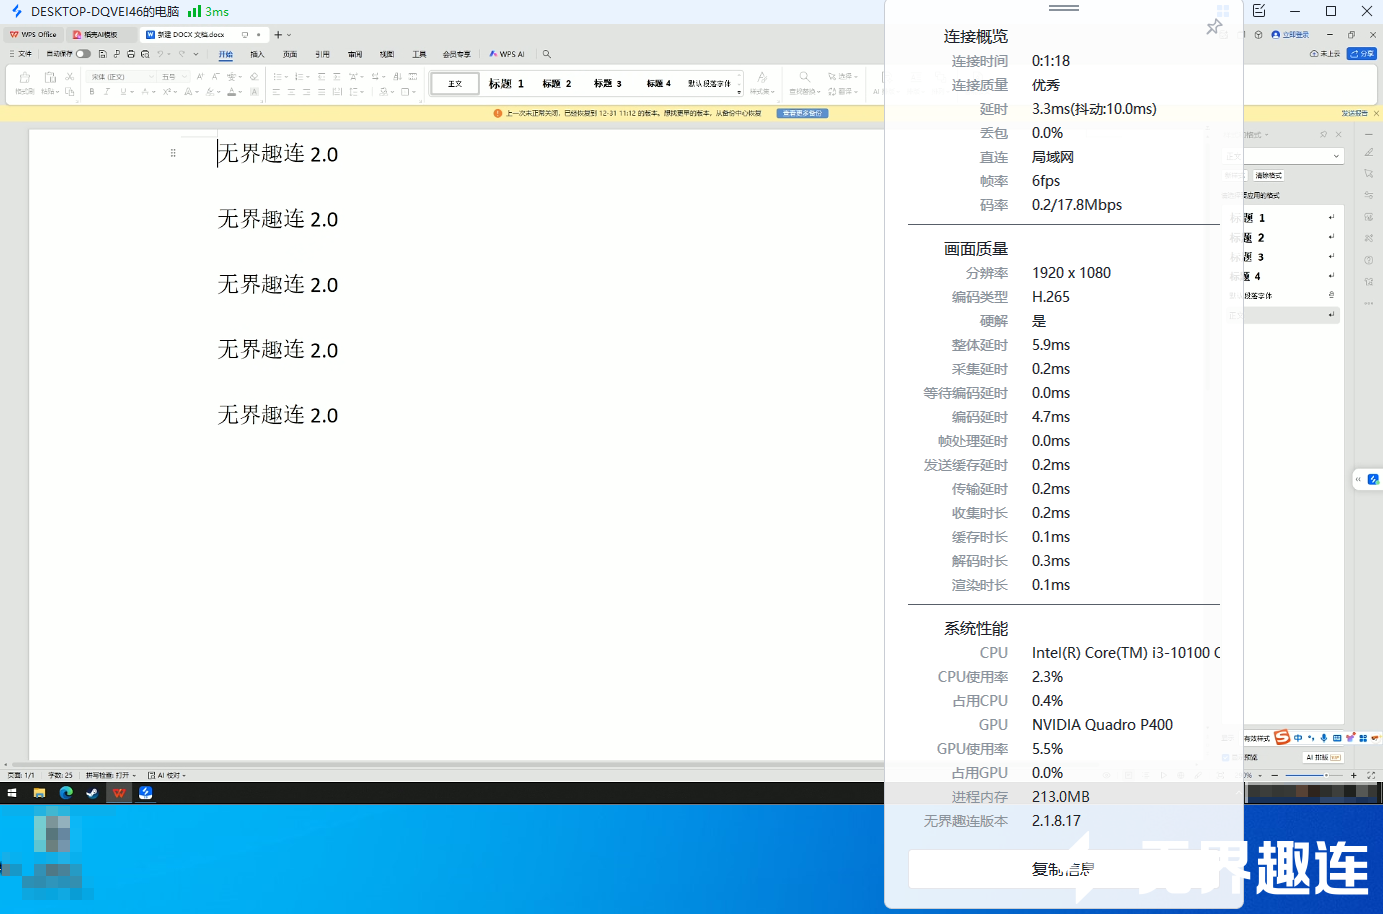Align text left icon
The height and width of the screenshot is (914, 1383).
pyautogui.click(x=276, y=92)
